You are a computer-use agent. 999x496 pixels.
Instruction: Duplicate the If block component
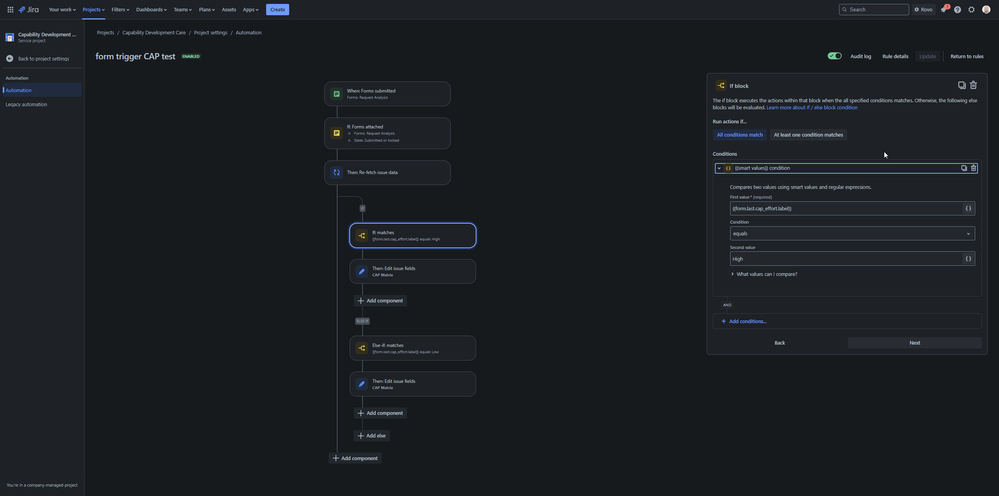pos(962,85)
